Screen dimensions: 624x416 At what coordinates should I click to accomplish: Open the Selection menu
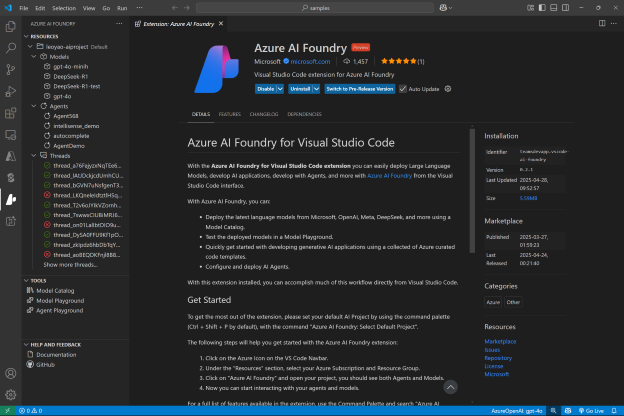(x=64, y=8)
